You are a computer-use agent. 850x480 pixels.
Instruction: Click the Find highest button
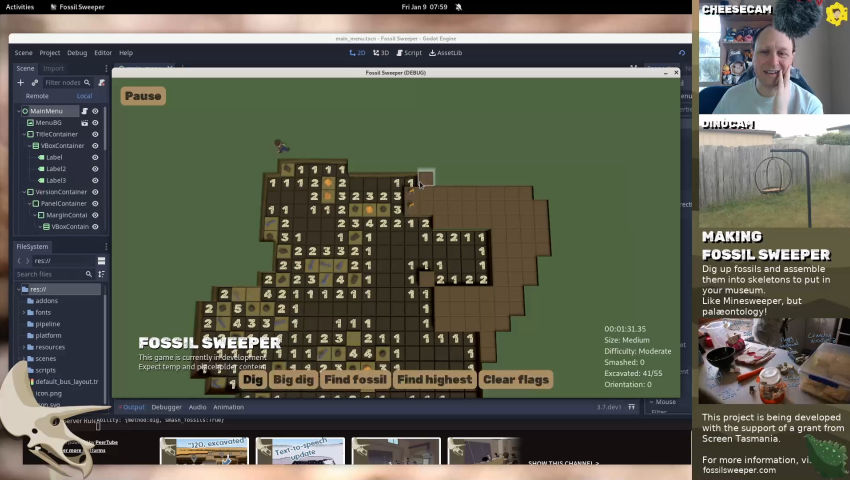(x=434, y=380)
